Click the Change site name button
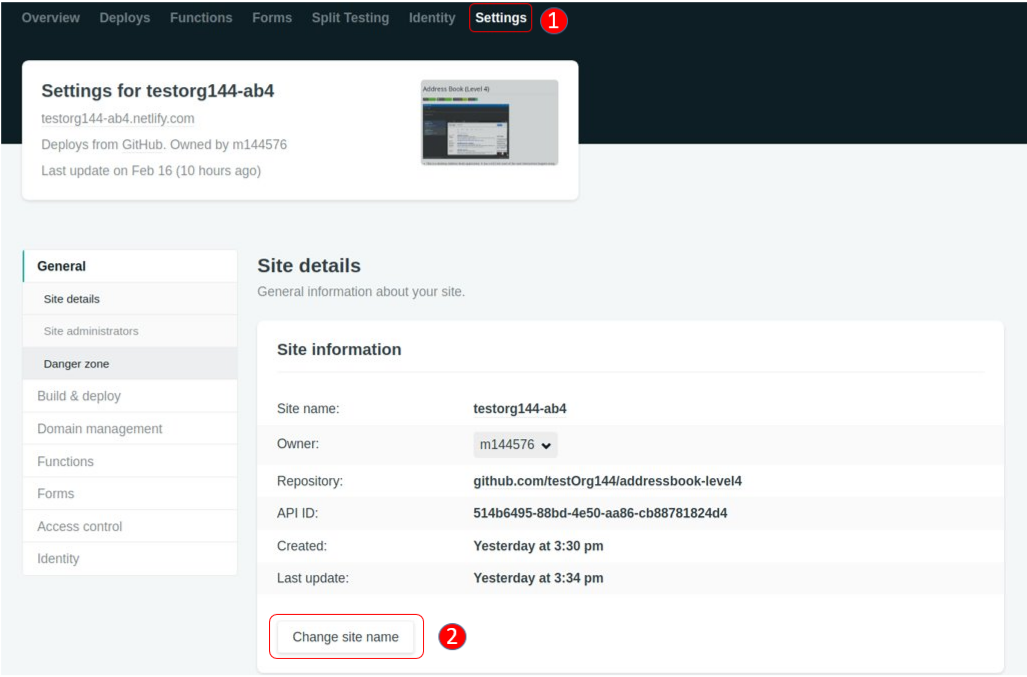 (345, 636)
